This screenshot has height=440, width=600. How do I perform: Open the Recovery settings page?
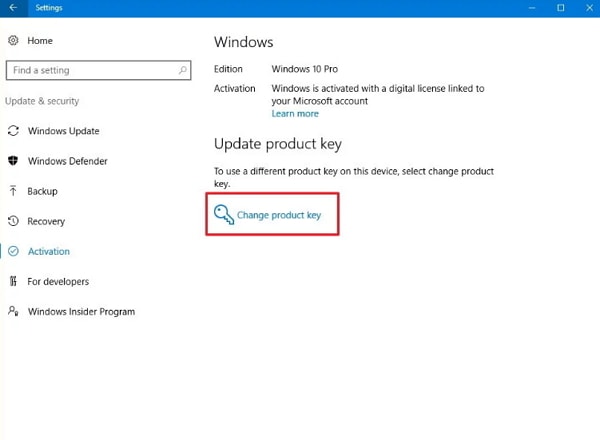(46, 221)
